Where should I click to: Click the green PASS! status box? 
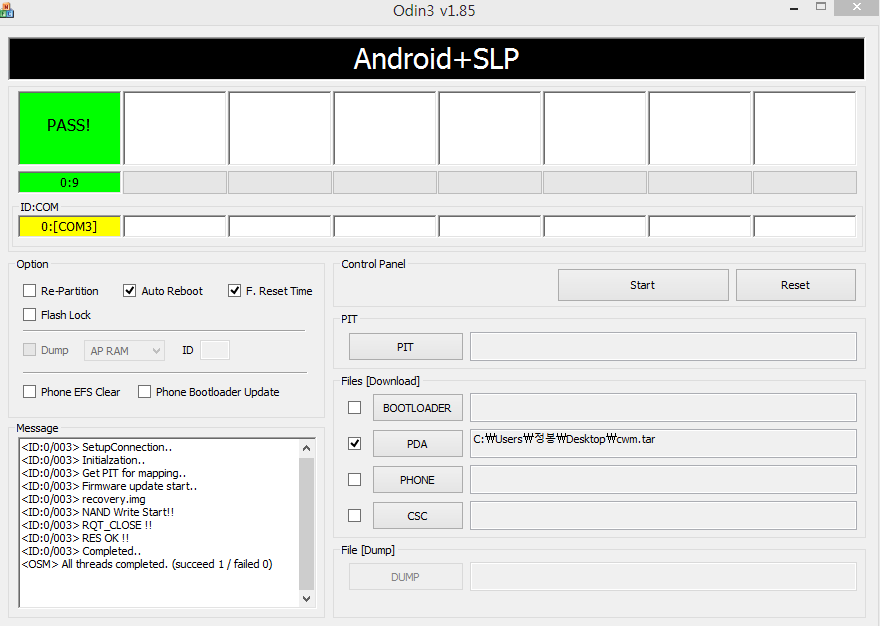[x=69, y=127]
